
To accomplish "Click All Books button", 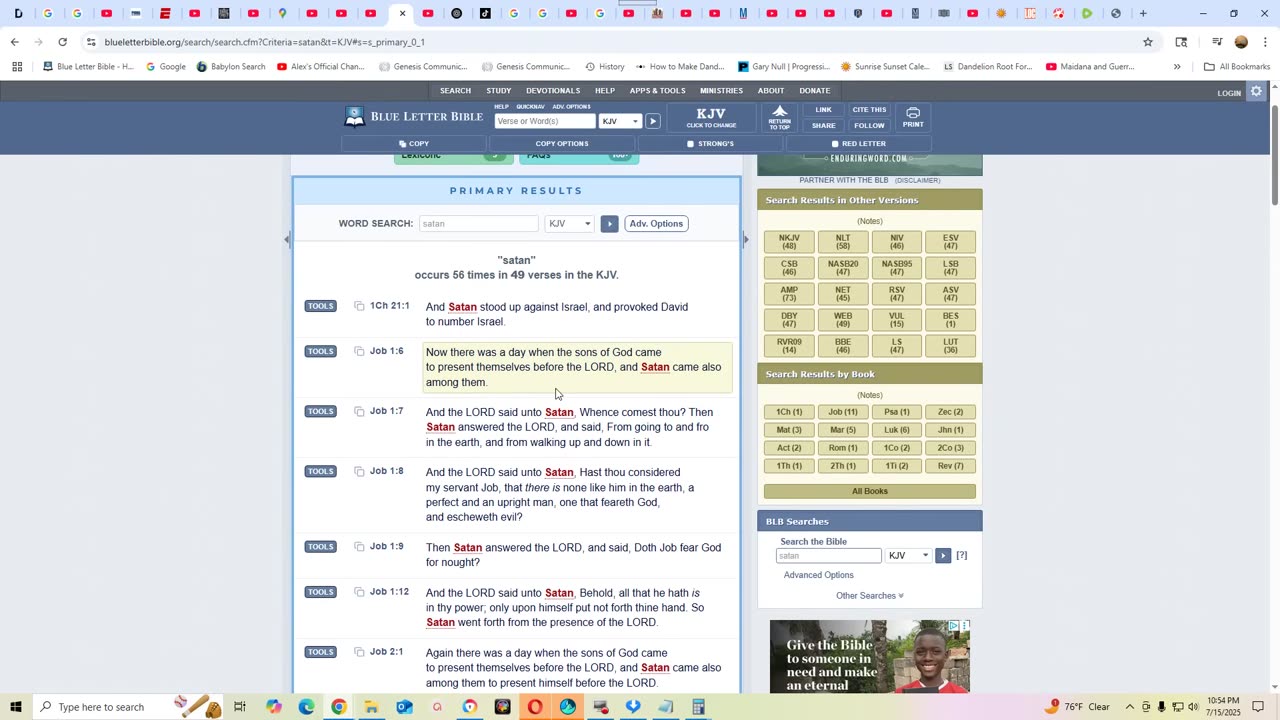I will (x=870, y=491).
